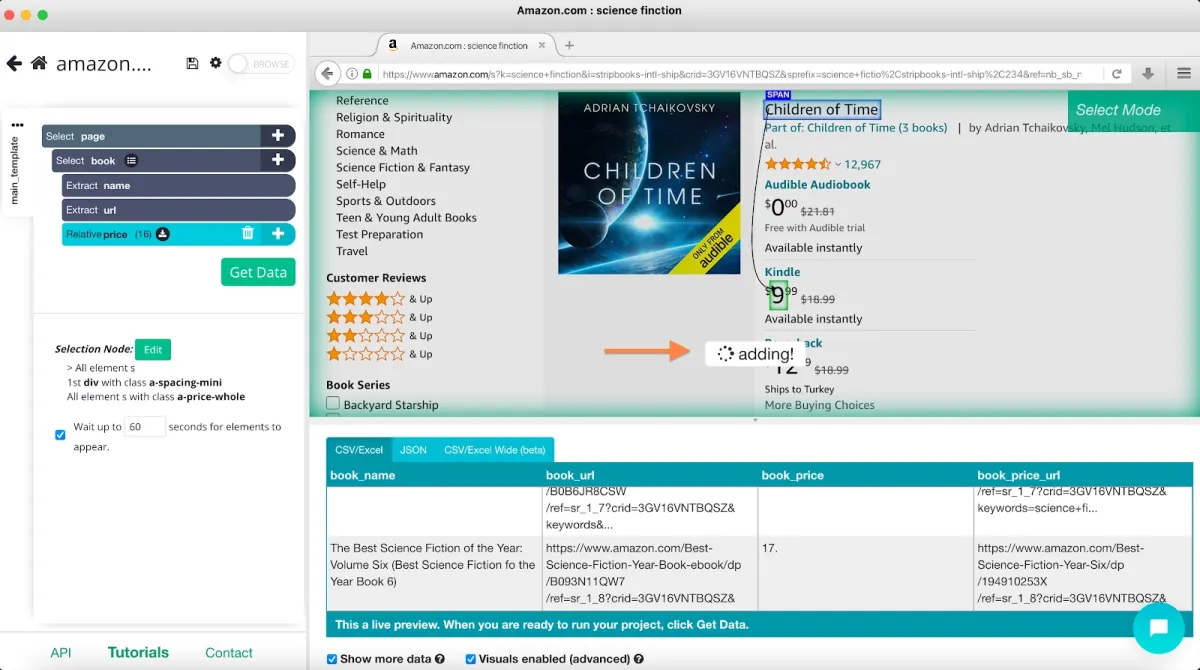Go back using the ParseHub back arrow
Viewport: 1200px width, 670px height.
[x=14, y=64]
